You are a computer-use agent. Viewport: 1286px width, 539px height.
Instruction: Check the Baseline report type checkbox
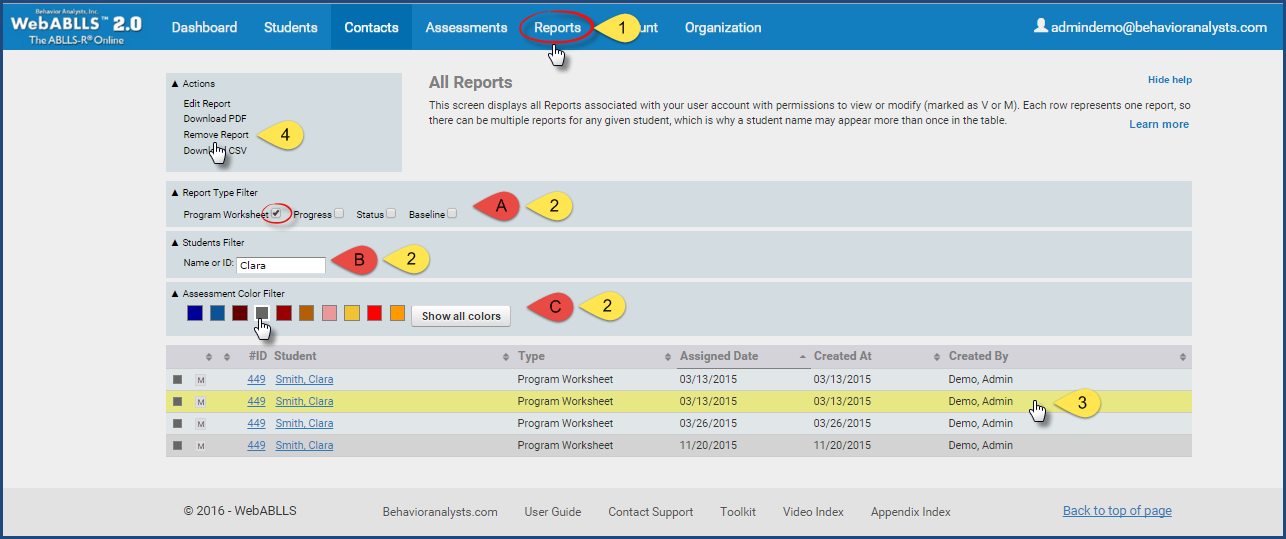pyautogui.click(x=453, y=213)
